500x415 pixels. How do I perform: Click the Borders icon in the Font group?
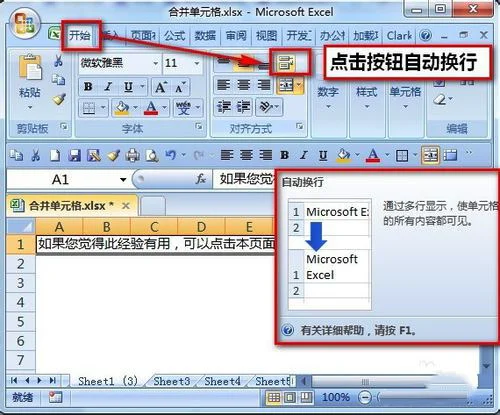coord(89,108)
